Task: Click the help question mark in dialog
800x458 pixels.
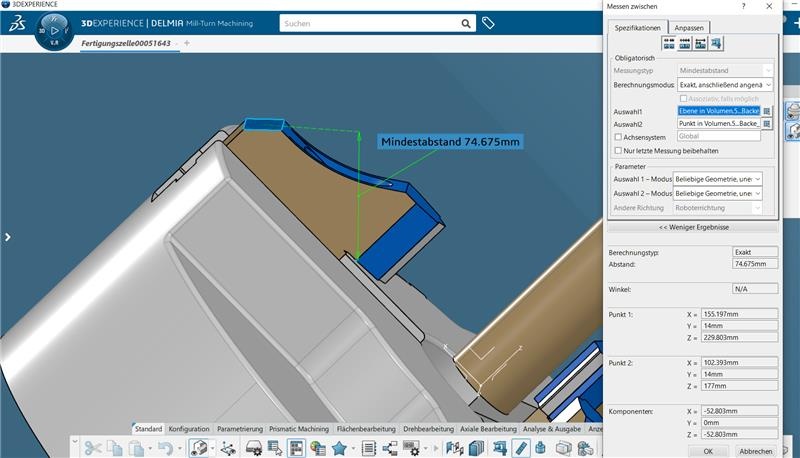Action: (x=743, y=6)
